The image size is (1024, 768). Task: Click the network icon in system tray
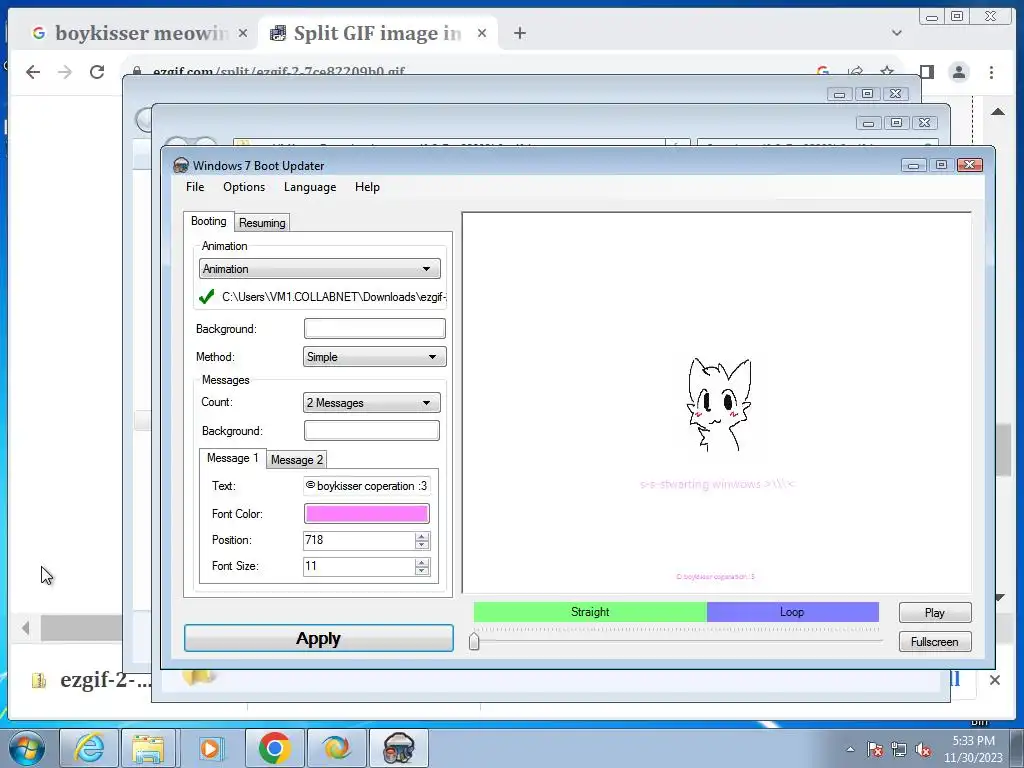pos(899,750)
